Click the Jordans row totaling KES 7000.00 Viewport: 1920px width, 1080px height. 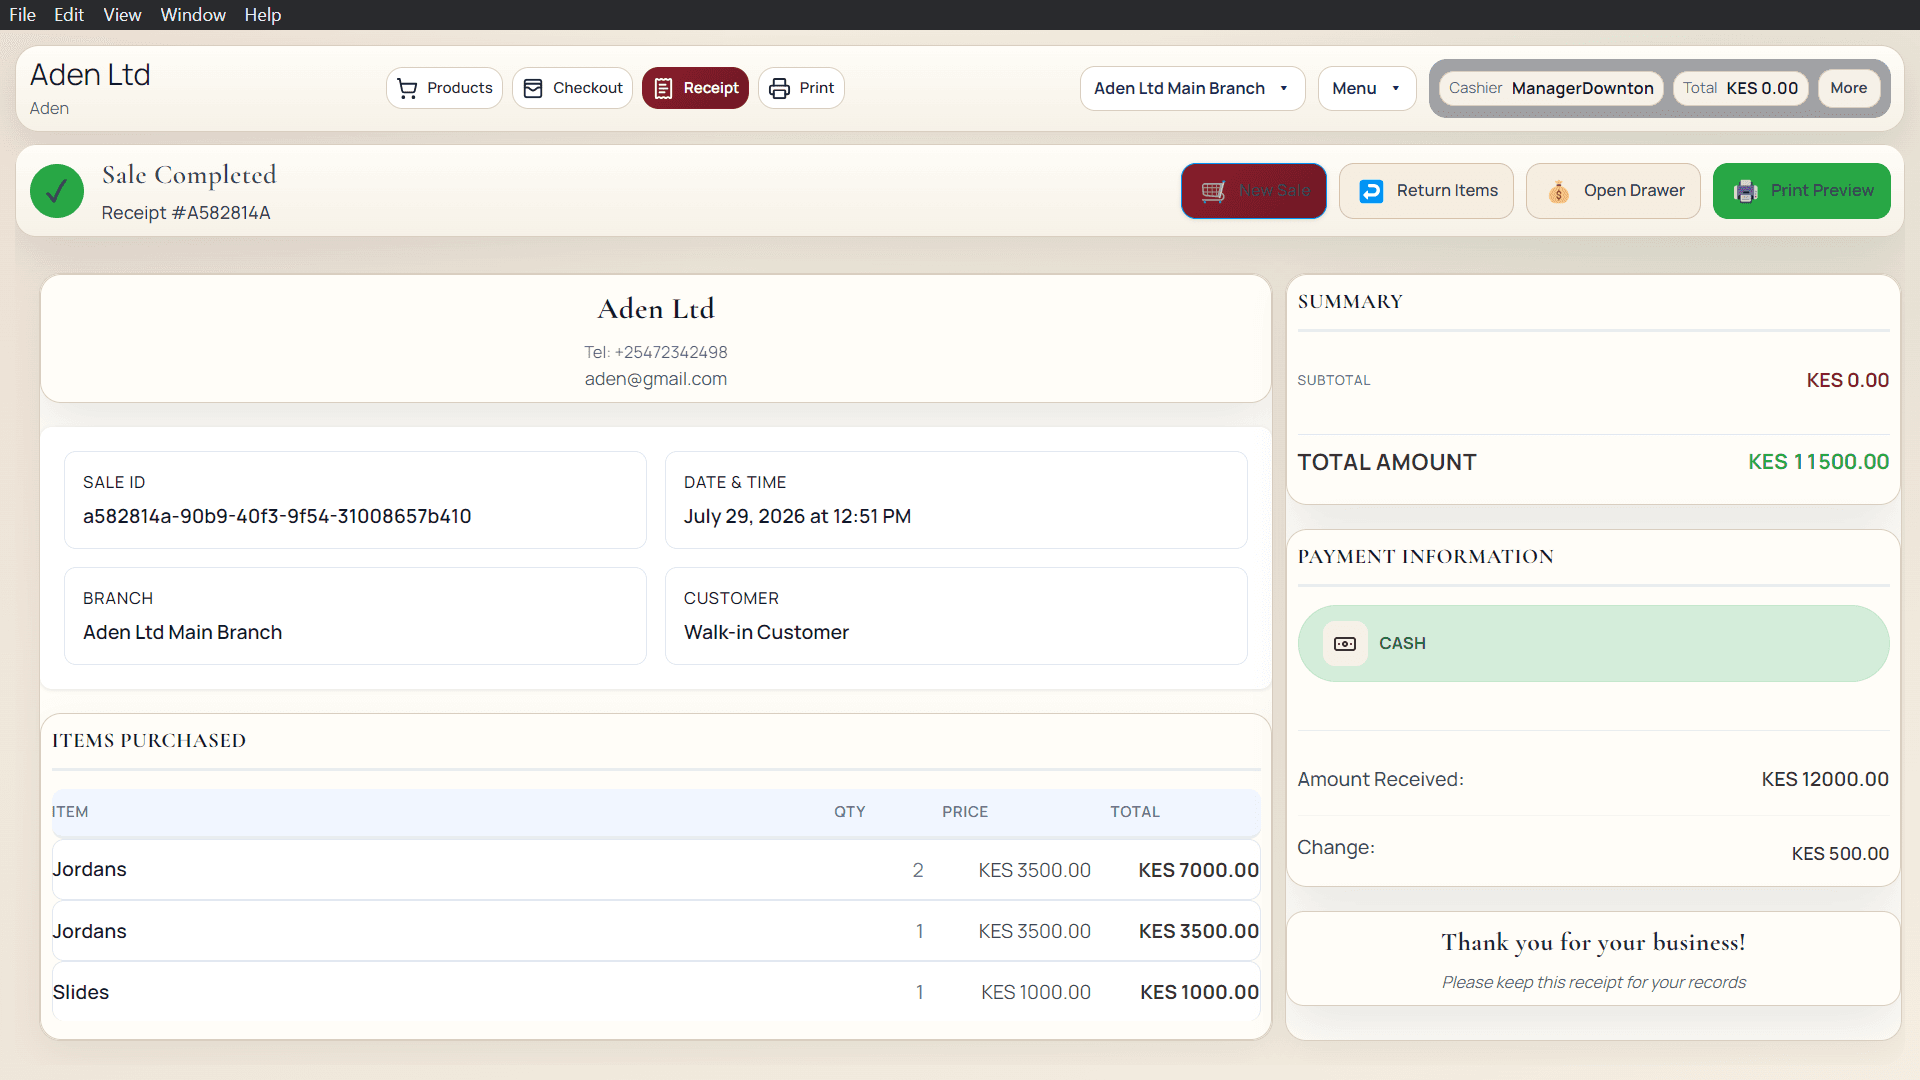point(656,870)
